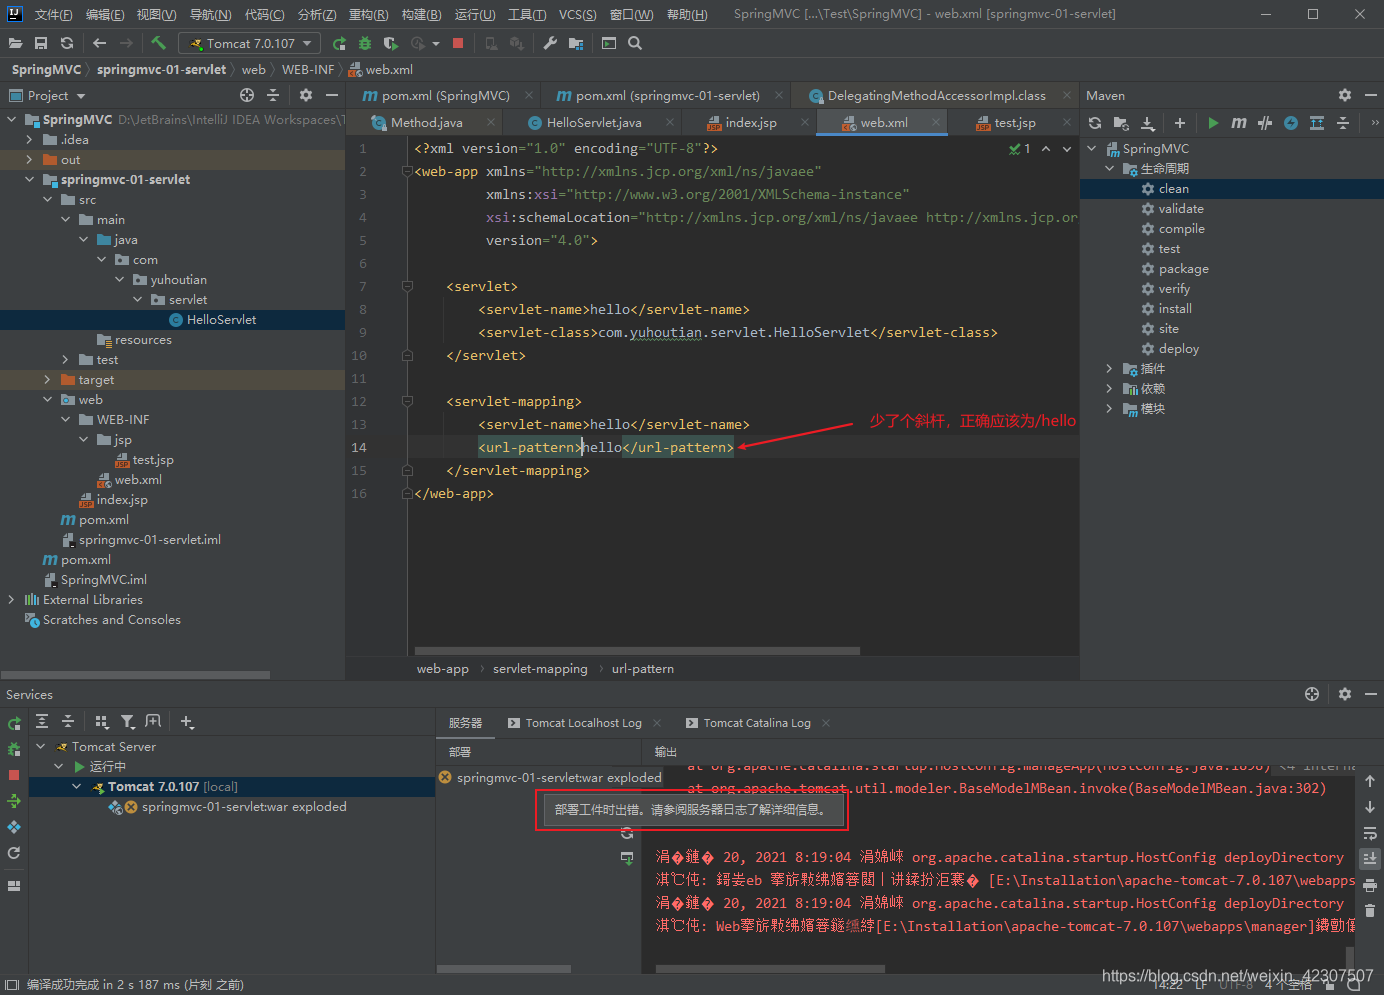Viewport: 1384px width, 995px height.
Task: Click the Save All disk icon
Action: tap(41, 43)
